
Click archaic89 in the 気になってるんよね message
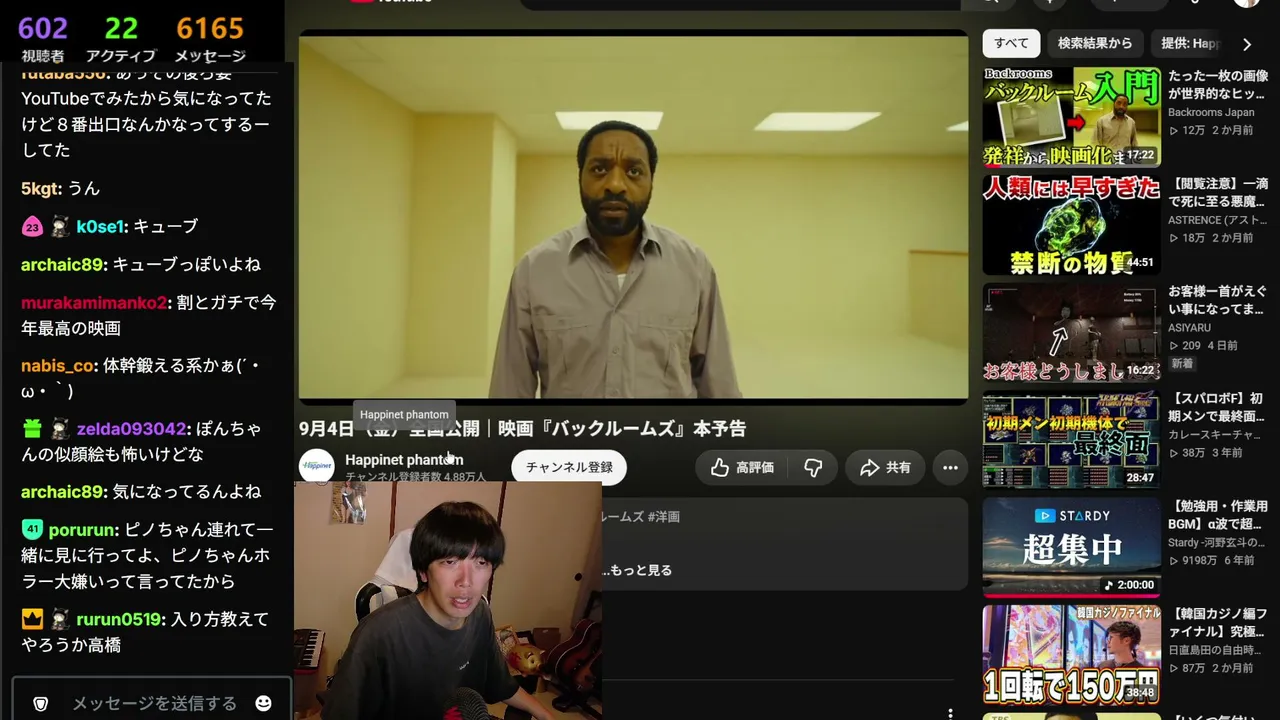[x=62, y=492]
